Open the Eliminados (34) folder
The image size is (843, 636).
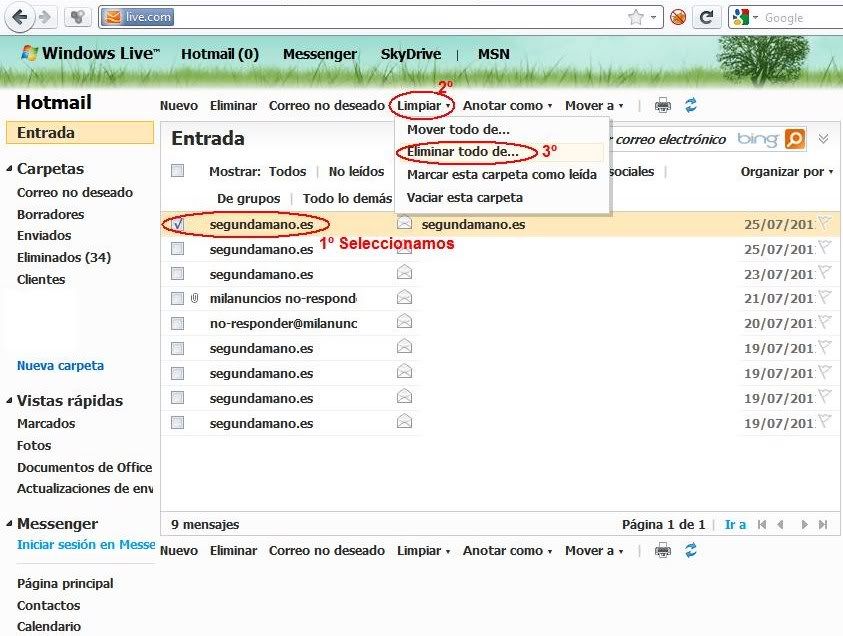(x=64, y=258)
